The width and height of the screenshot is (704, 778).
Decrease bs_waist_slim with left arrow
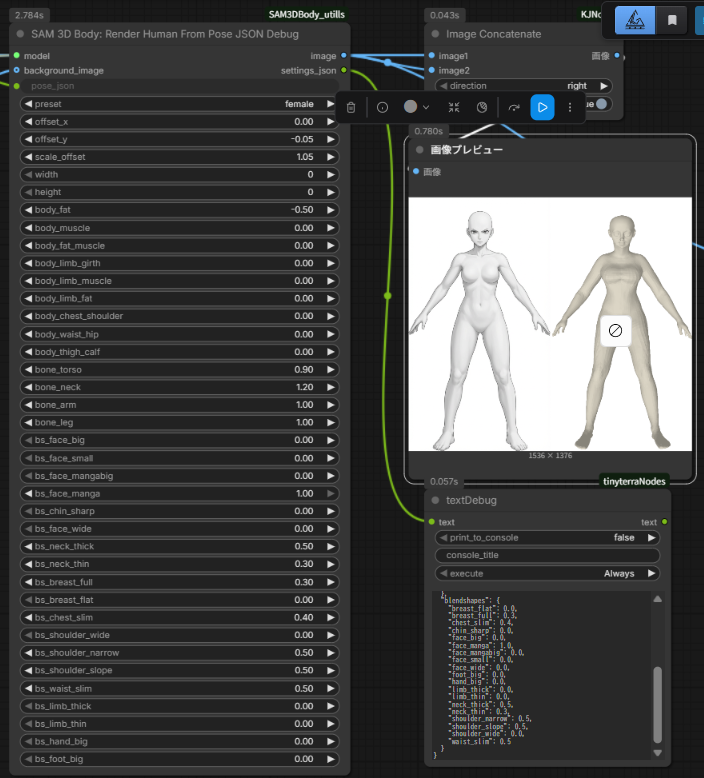tap(28, 689)
